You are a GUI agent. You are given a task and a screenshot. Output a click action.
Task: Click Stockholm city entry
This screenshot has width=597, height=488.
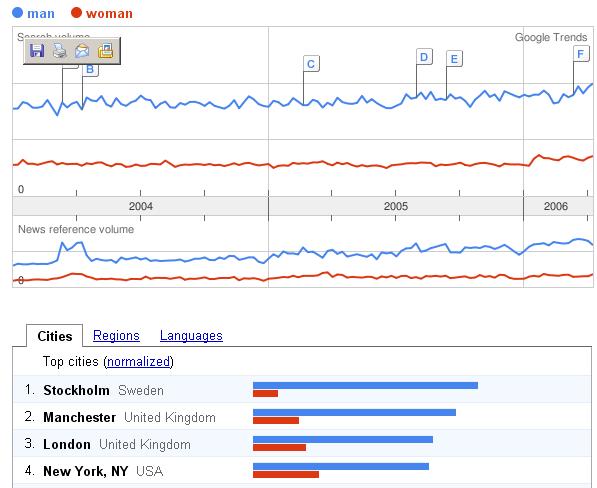(x=77, y=391)
